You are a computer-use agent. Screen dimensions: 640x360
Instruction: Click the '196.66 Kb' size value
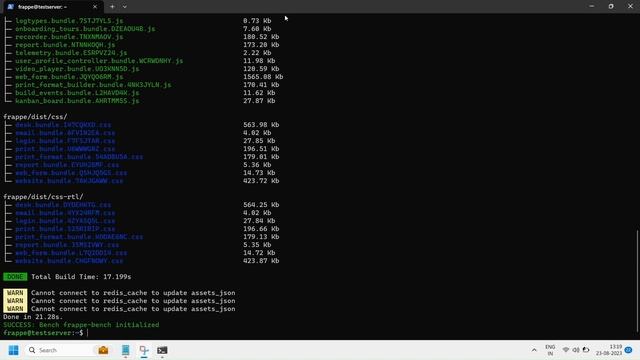click(261, 229)
